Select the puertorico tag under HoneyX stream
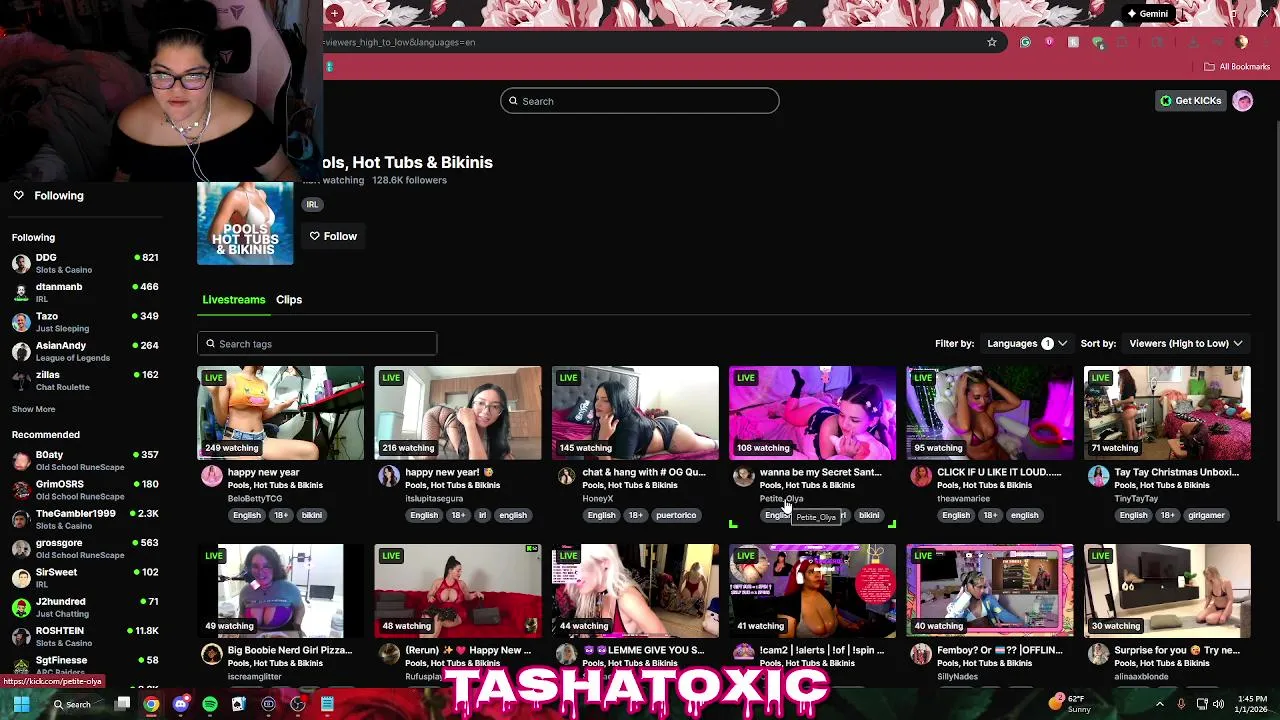 pos(676,515)
